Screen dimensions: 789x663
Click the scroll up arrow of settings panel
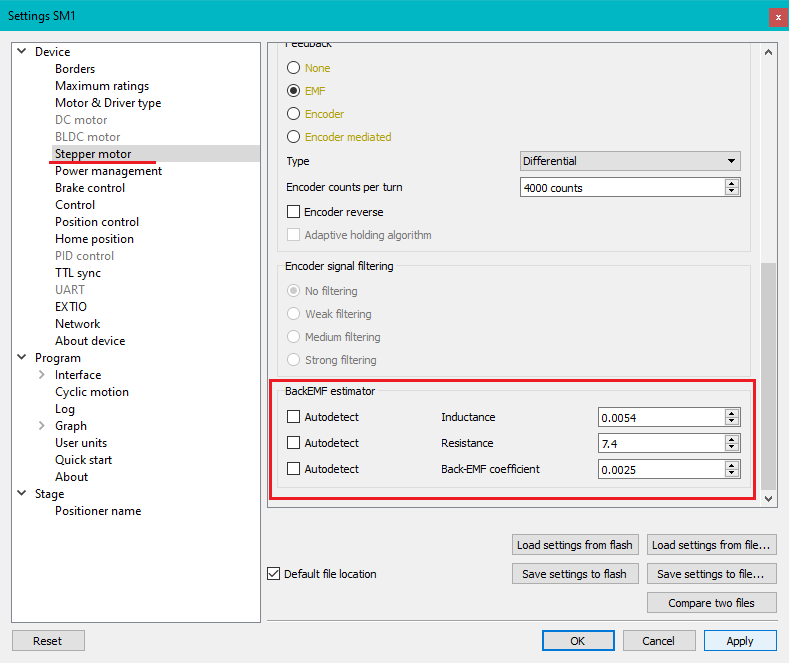click(x=768, y=52)
